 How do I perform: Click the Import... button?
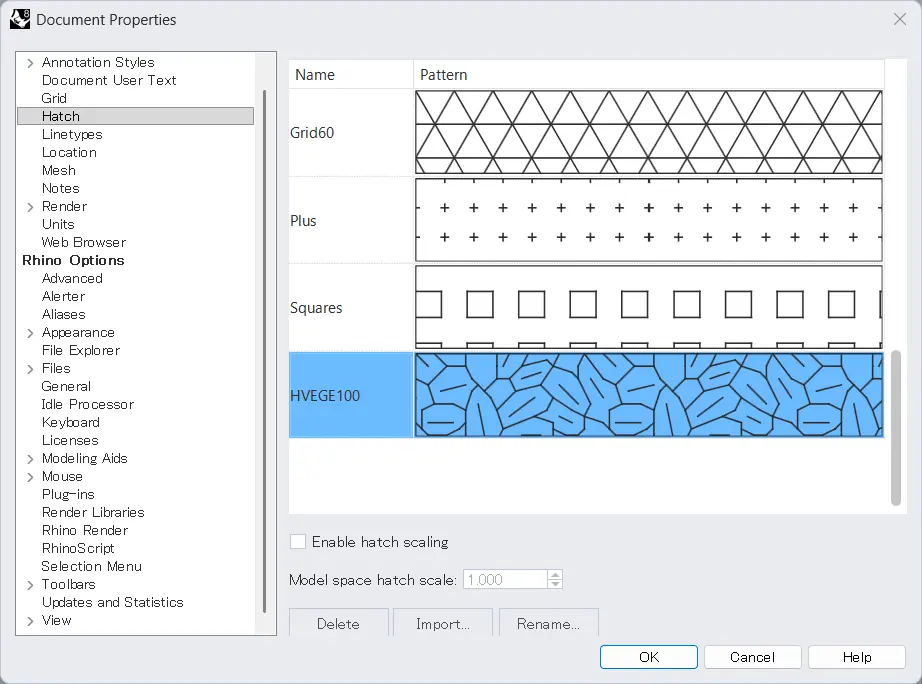443,624
